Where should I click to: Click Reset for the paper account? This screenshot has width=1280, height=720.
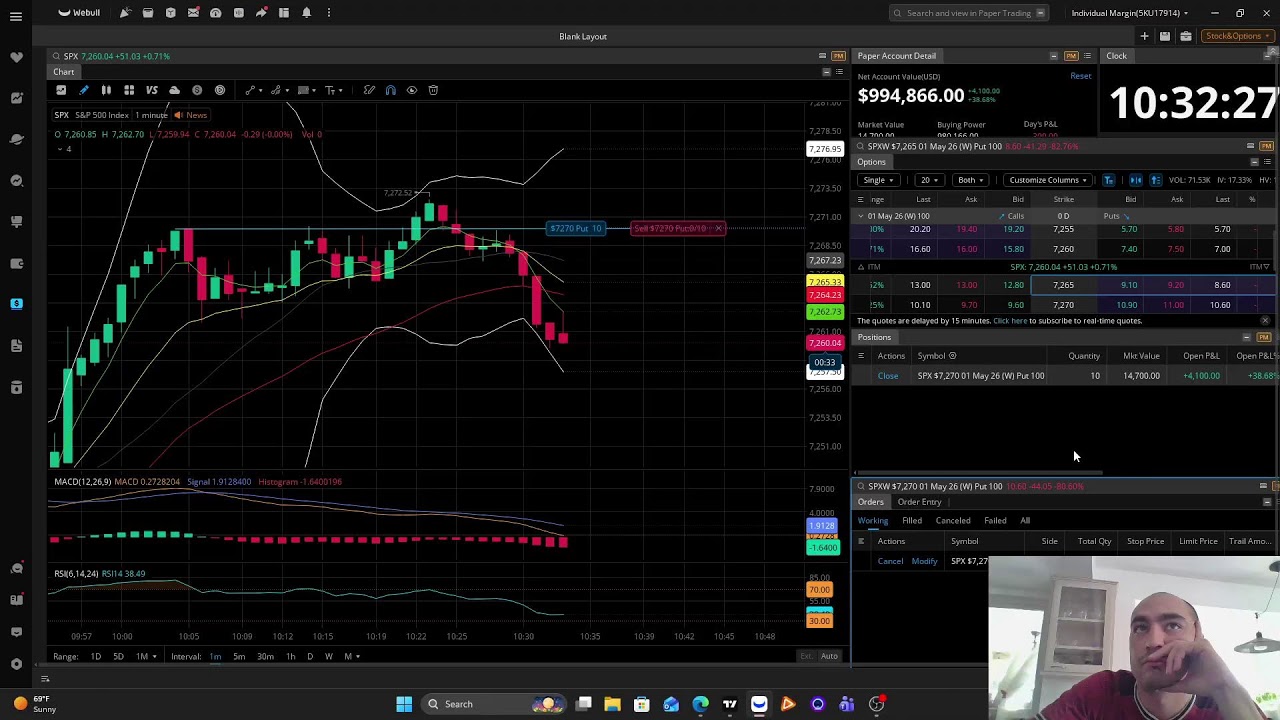click(x=1081, y=76)
